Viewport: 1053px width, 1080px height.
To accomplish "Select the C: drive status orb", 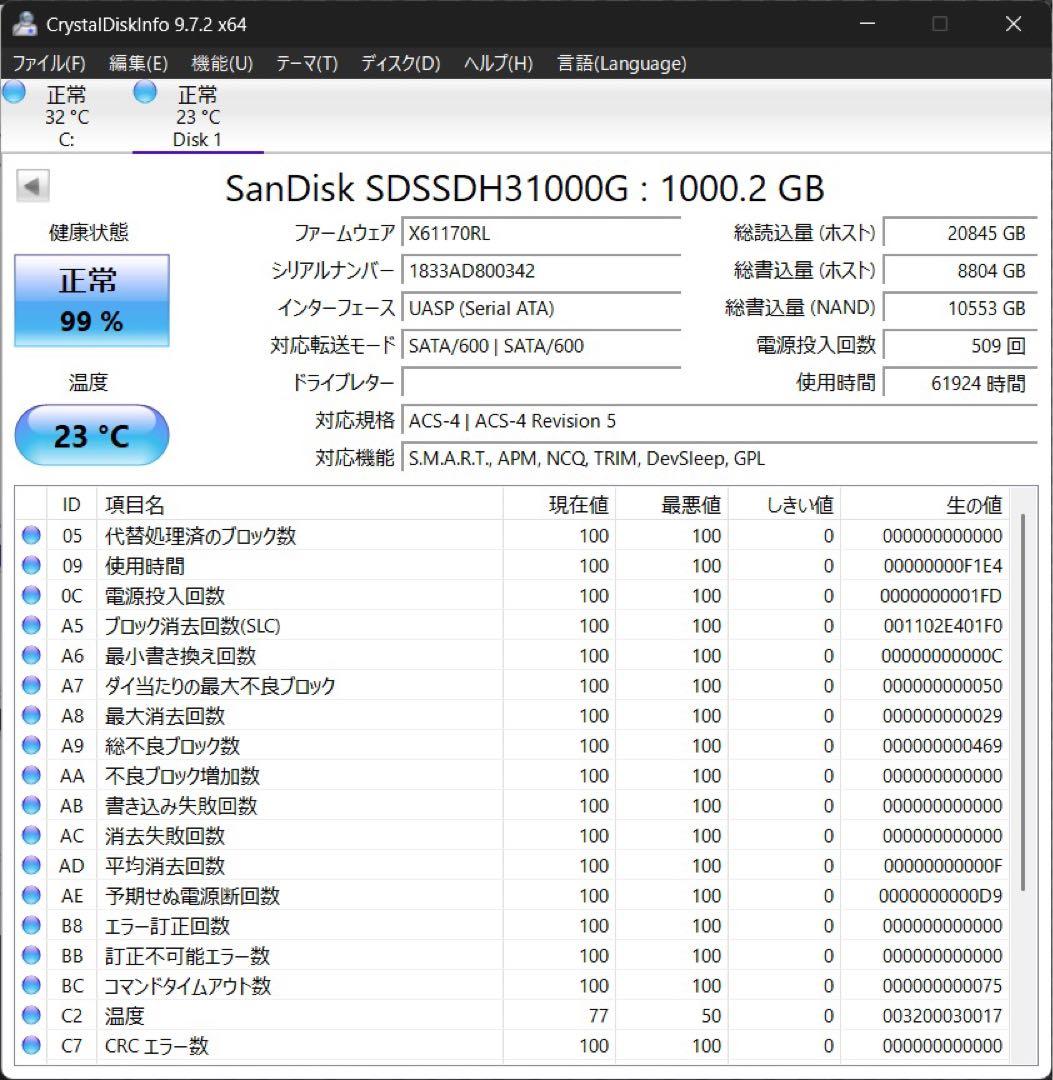I will [14, 92].
